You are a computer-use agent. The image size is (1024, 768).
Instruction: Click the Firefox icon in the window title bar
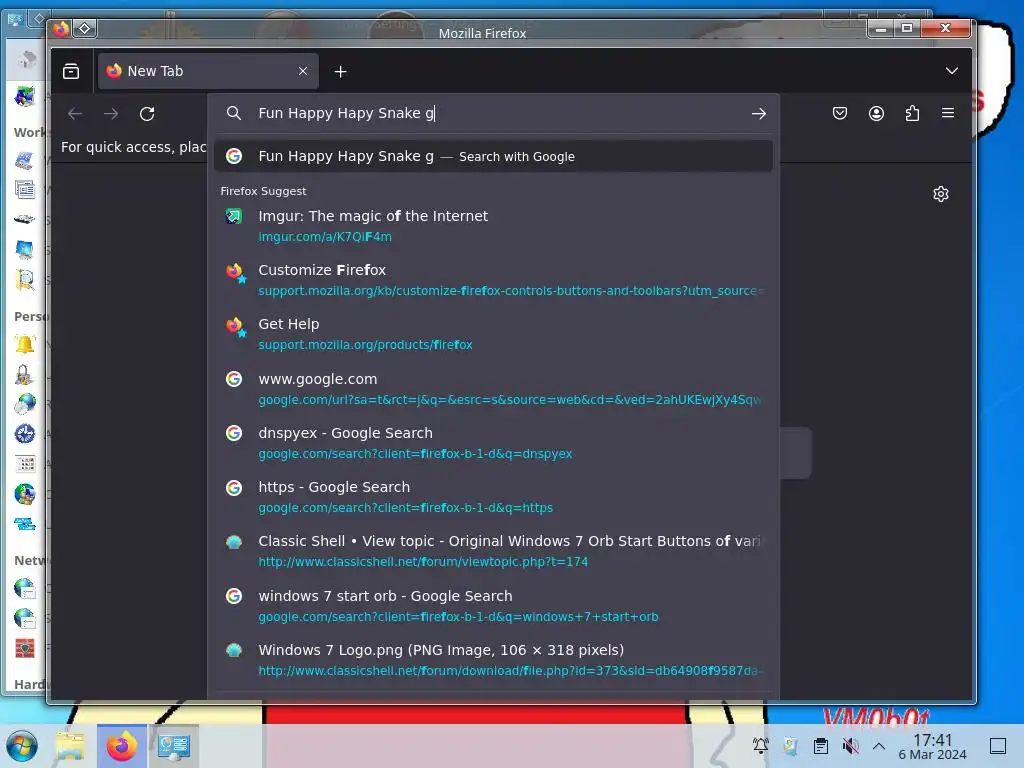tap(61, 29)
